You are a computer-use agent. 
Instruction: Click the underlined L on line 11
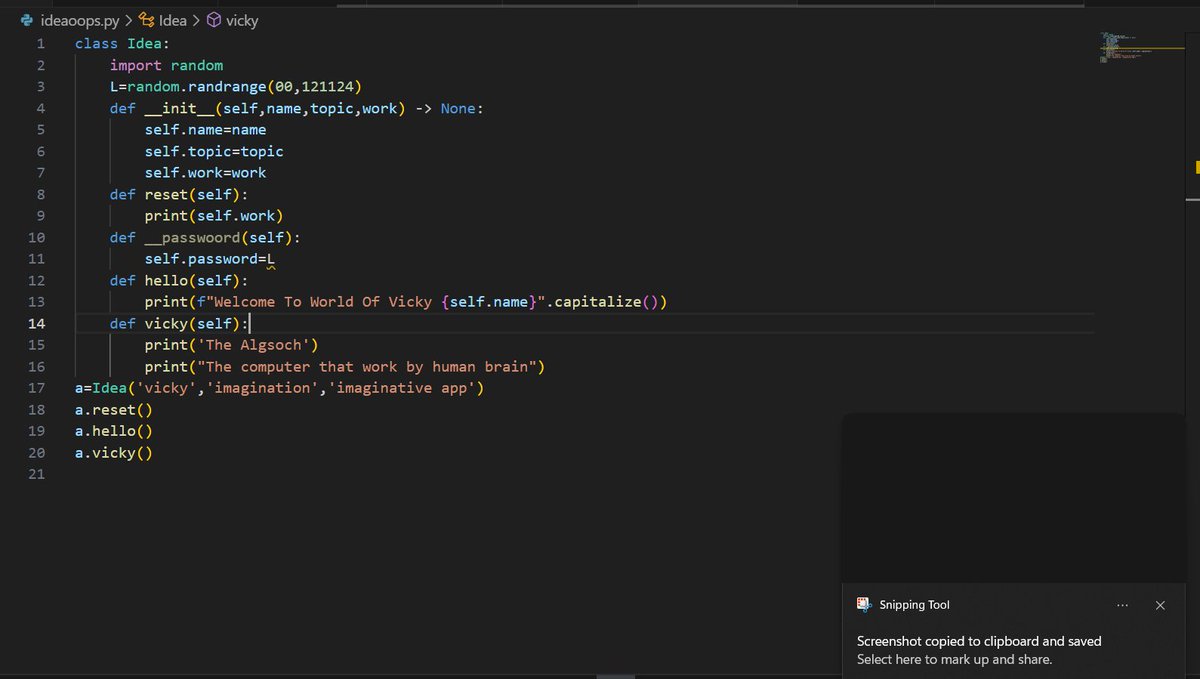coord(270,259)
